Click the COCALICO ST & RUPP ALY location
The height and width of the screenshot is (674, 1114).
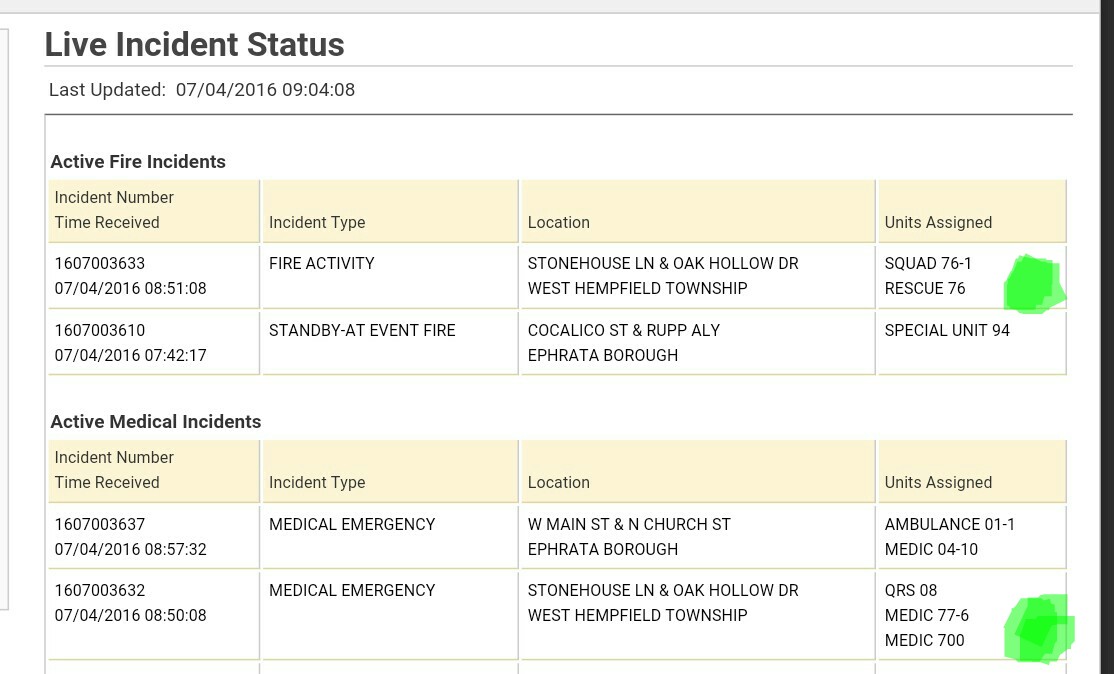click(x=624, y=330)
